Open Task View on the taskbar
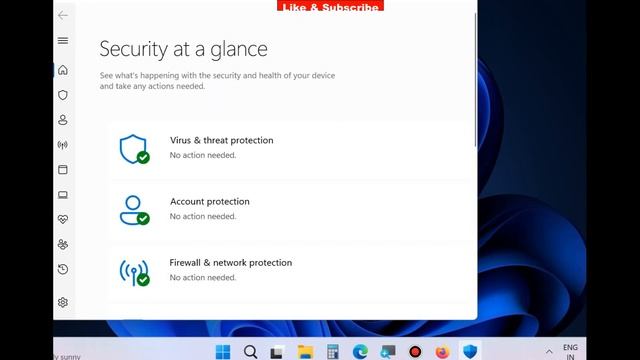This screenshot has height=360, width=640. (x=278, y=351)
